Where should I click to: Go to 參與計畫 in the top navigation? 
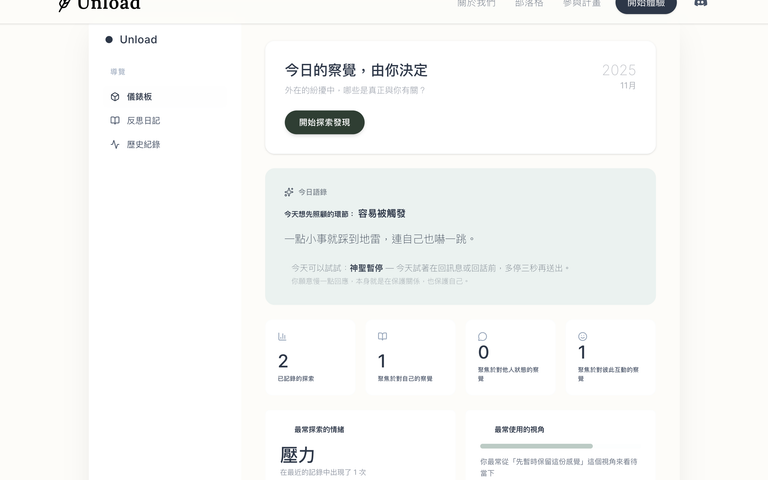pyautogui.click(x=582, y=4)
